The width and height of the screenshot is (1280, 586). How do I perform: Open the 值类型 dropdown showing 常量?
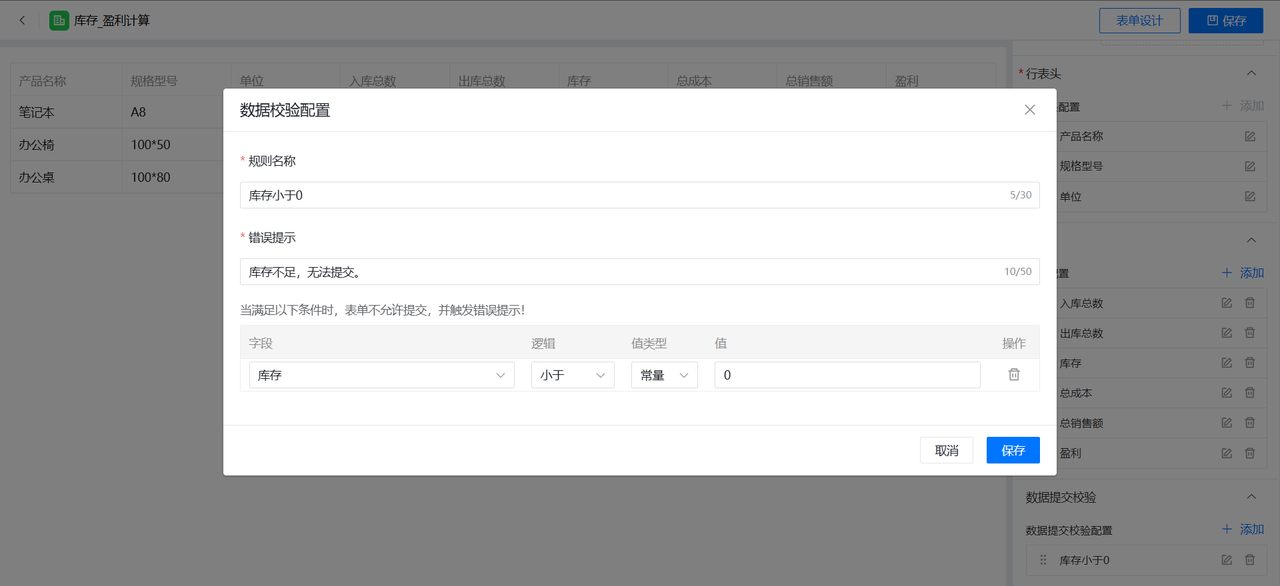tap(663, 375)
